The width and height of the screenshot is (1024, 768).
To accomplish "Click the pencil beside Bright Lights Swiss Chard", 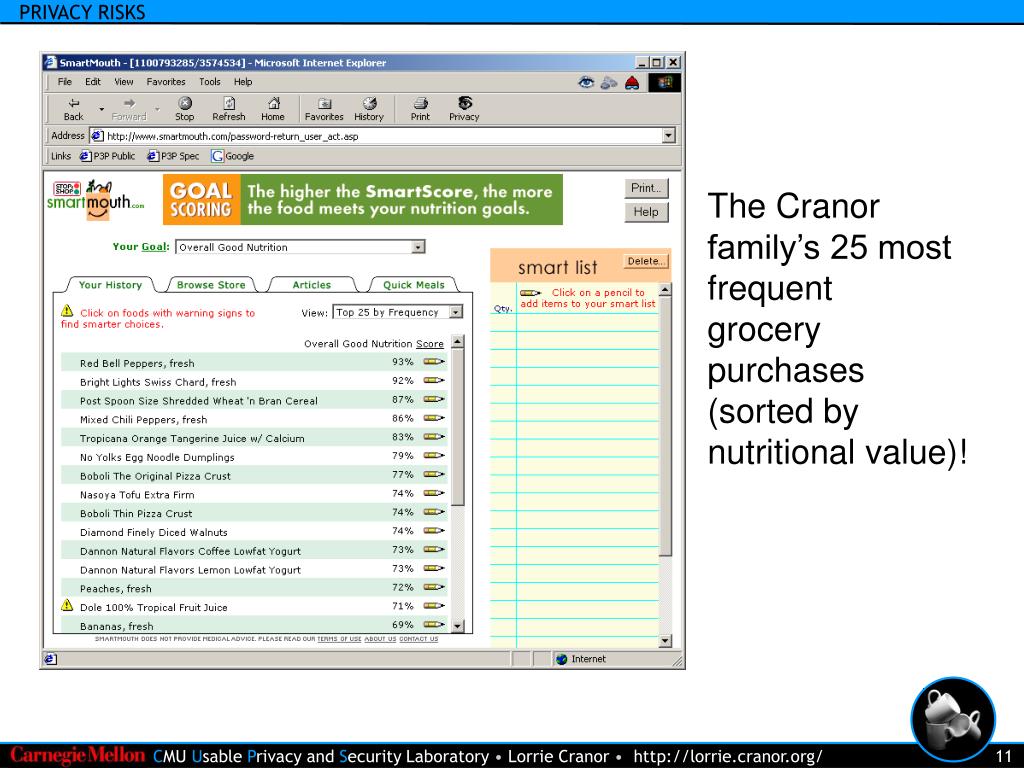I will (x=434, y=380).
